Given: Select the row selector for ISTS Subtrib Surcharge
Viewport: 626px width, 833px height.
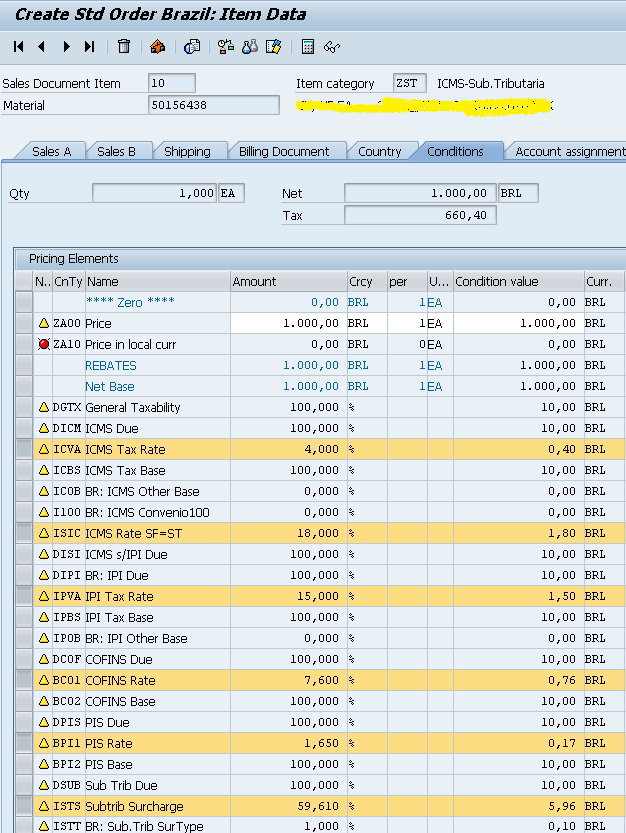Looking at the screenshot, I should coord(24,806).
